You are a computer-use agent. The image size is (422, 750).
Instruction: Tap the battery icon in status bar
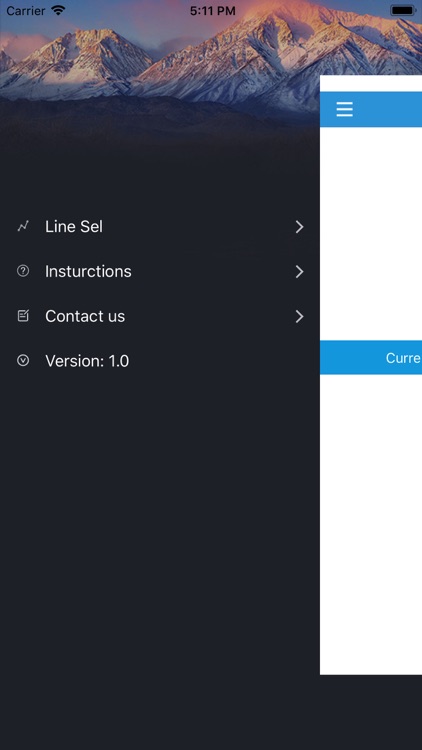[x=403, y=10]
